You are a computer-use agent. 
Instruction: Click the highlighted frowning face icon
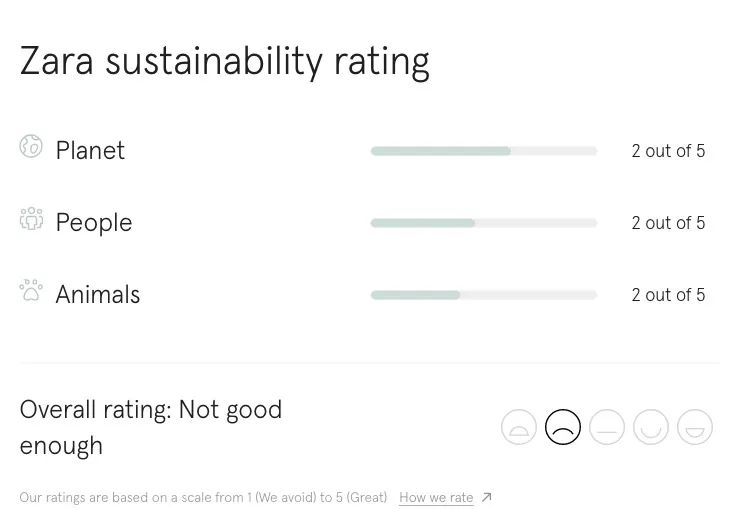pos(563,427)
